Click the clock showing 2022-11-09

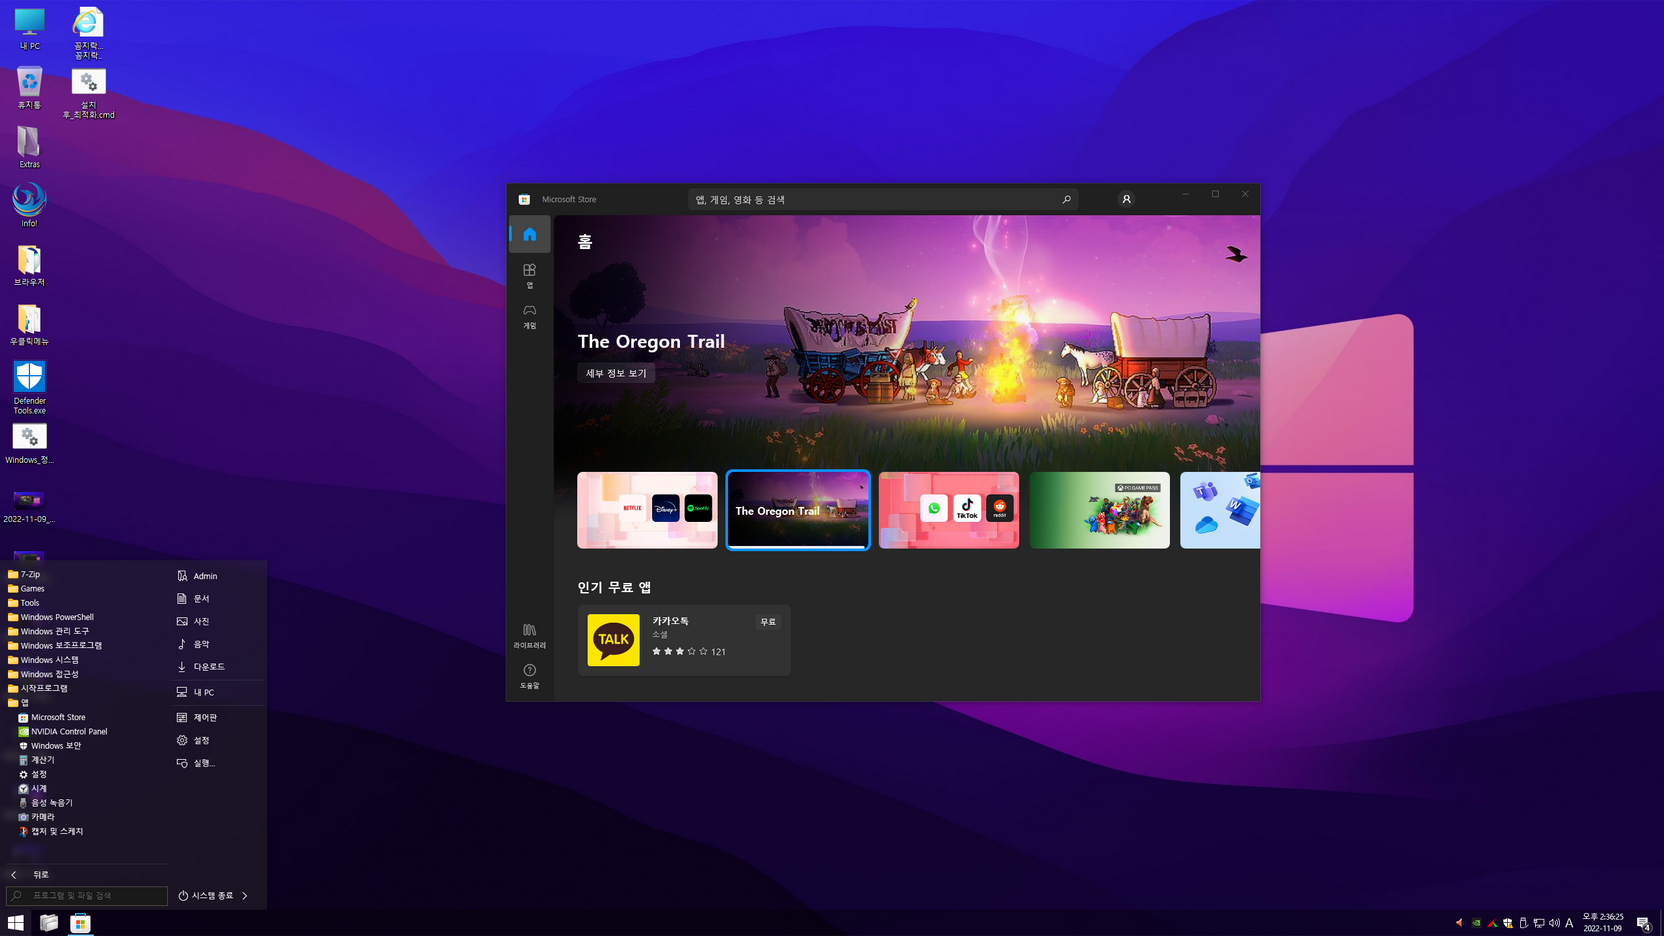(1602, 922)
